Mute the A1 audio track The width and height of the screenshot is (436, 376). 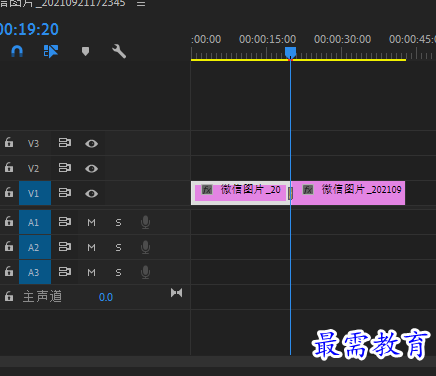coord(91,222)
